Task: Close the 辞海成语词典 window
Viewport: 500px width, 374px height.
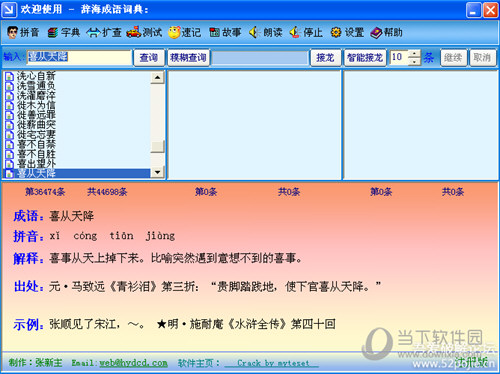Action: [490, 10]
